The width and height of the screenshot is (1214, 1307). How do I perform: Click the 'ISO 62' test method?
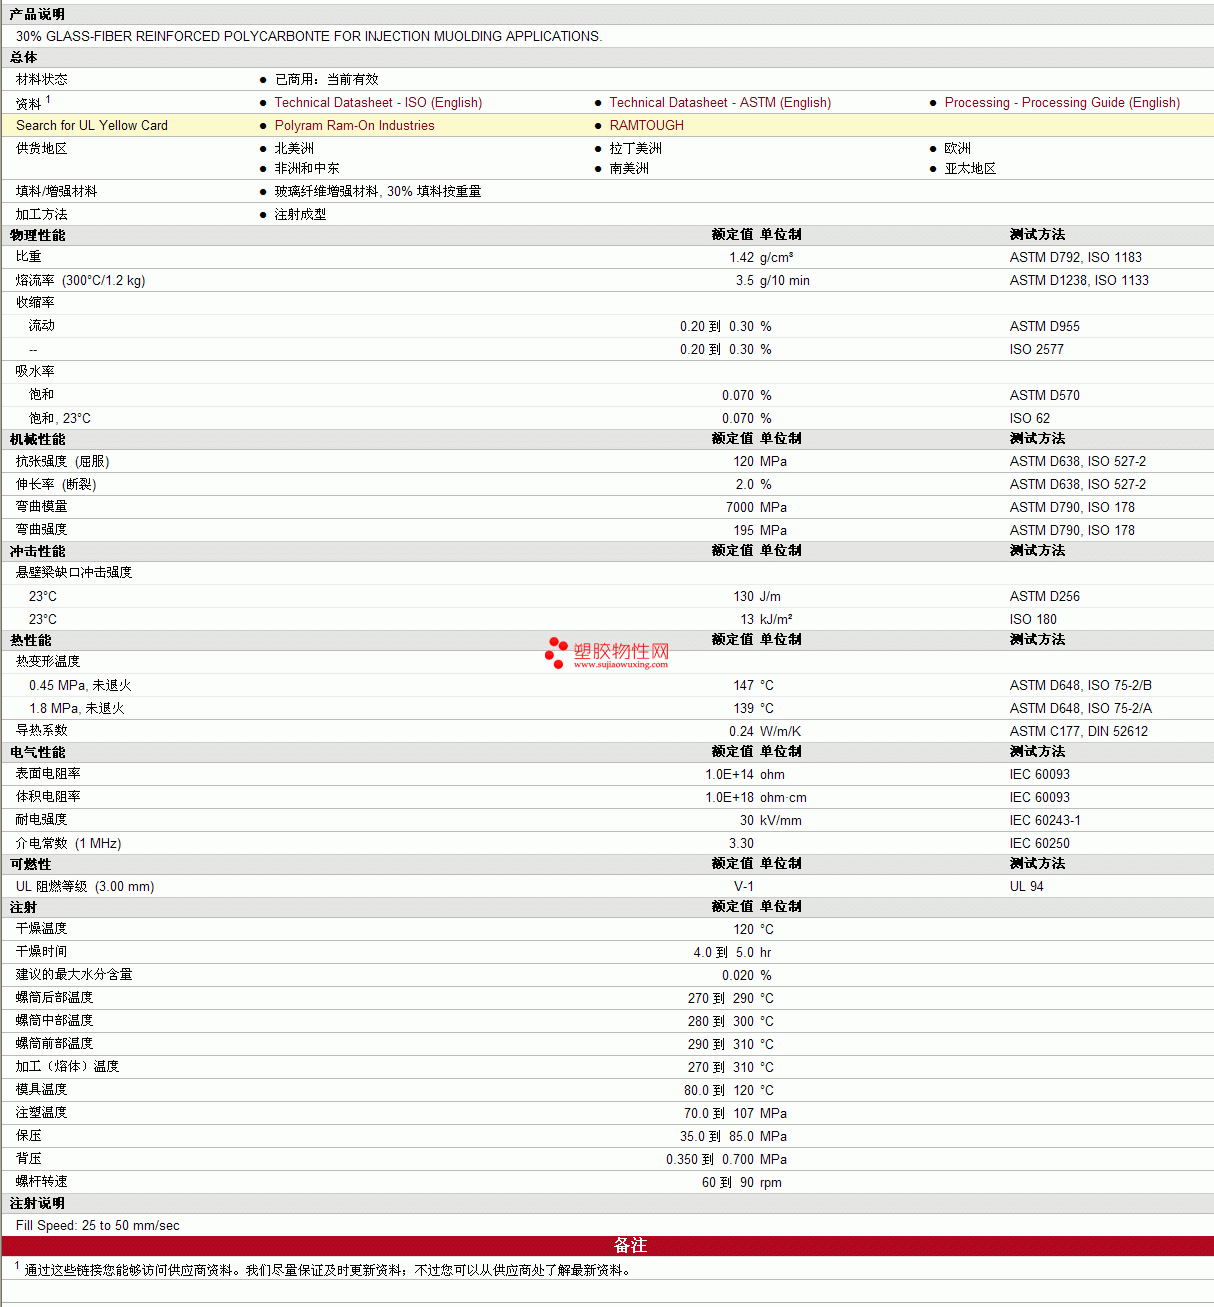pos(1030,419)
